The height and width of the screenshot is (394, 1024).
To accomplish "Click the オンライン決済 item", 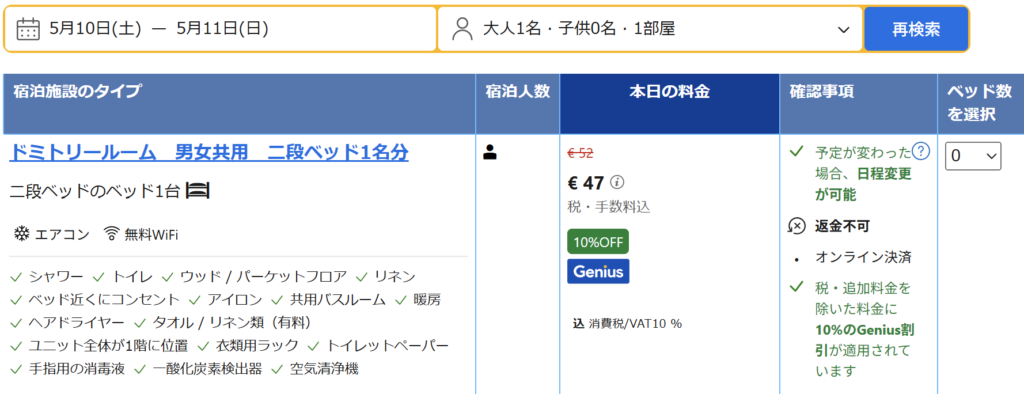I will 863,257.
